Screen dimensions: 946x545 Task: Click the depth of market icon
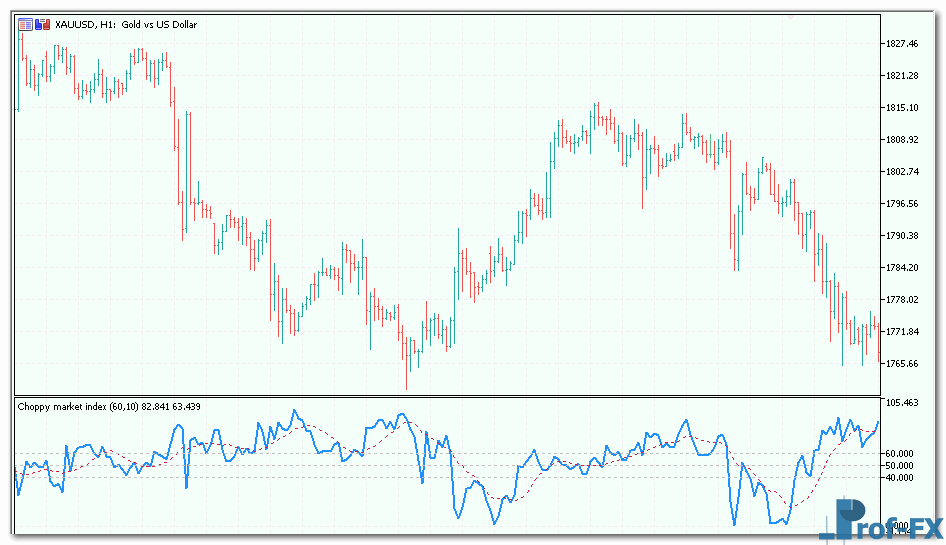tap(39, 24)
